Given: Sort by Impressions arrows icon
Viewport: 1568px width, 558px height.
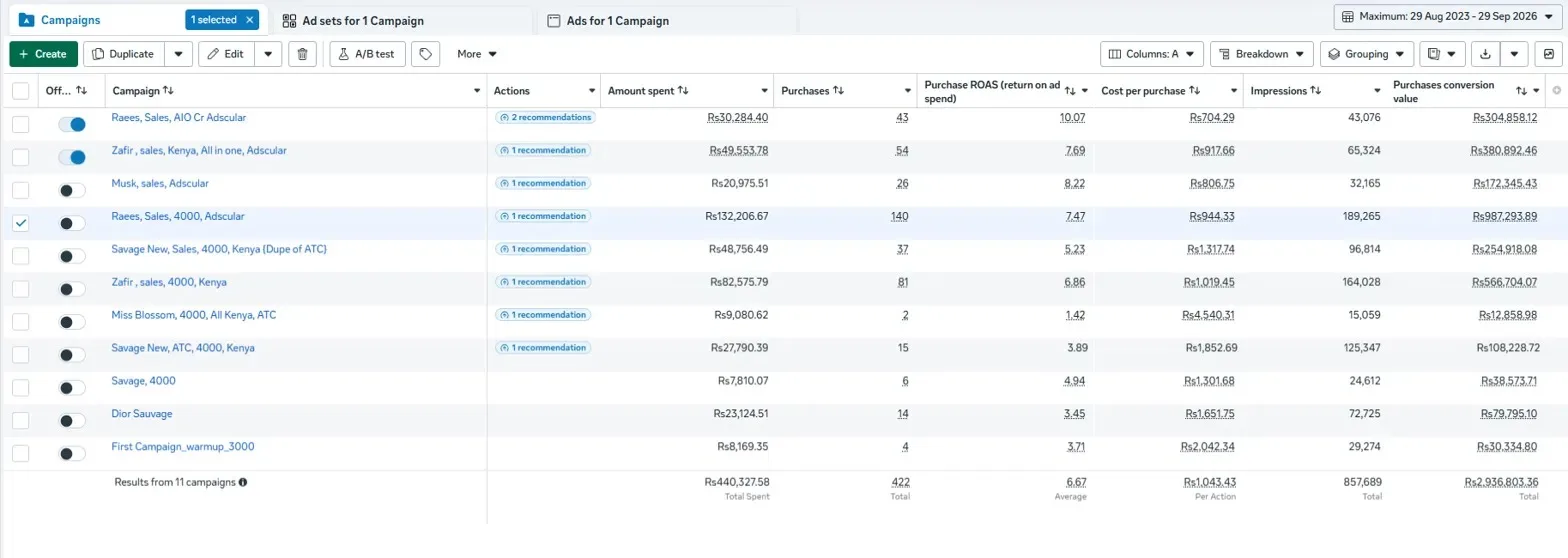Looking at the screenshot, I should pos(1315,91).
